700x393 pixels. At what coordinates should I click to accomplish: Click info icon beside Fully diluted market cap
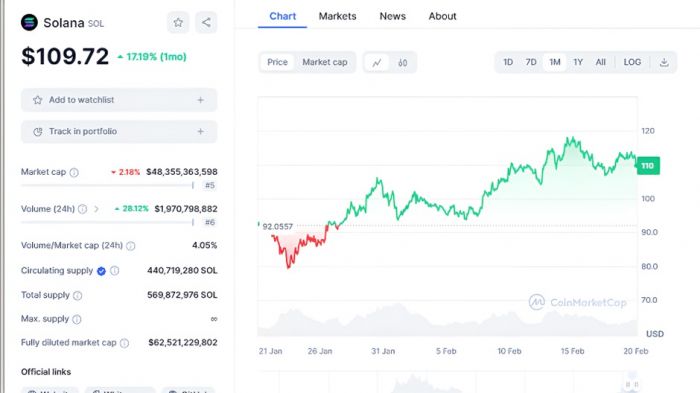click(x=125, y=343)
